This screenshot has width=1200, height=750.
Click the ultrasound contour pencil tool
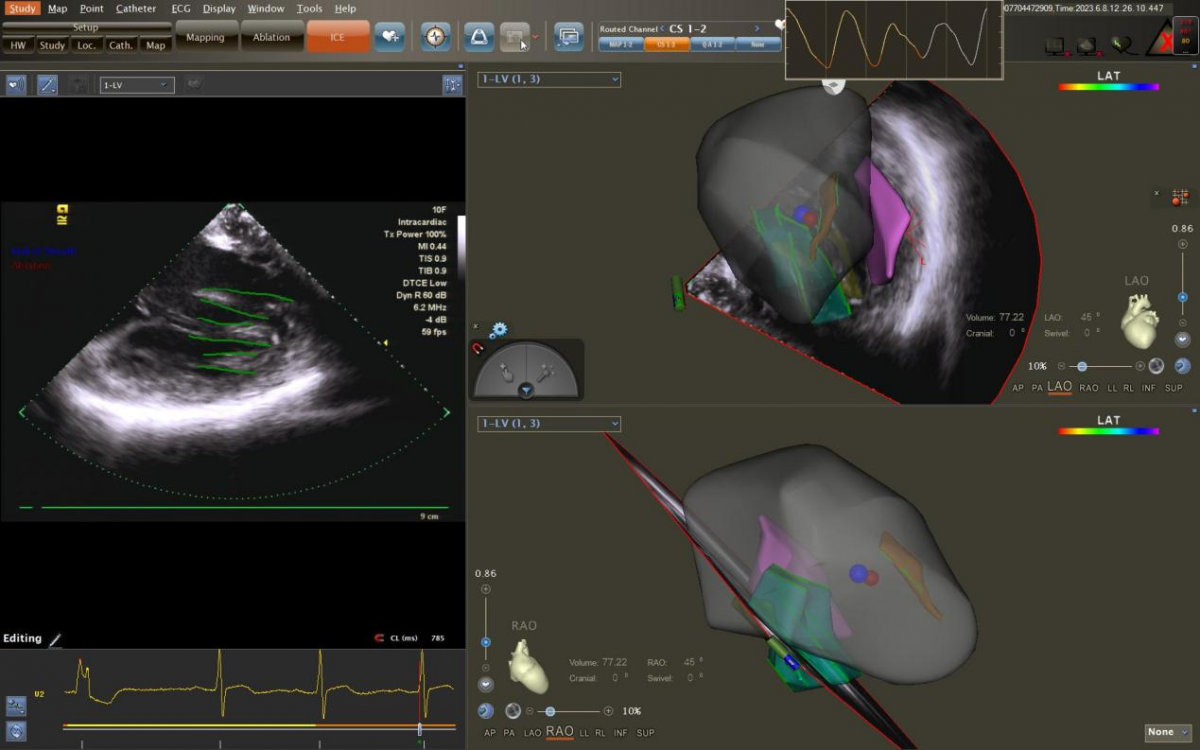(x=47, y=85)
